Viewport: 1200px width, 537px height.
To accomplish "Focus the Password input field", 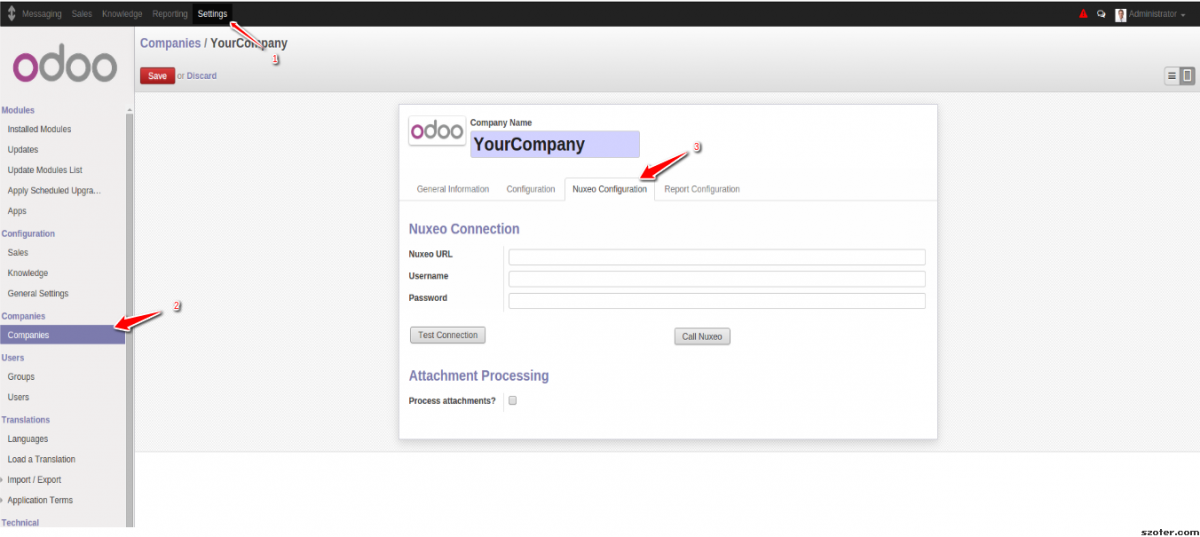I will click(x=717, y=301).
